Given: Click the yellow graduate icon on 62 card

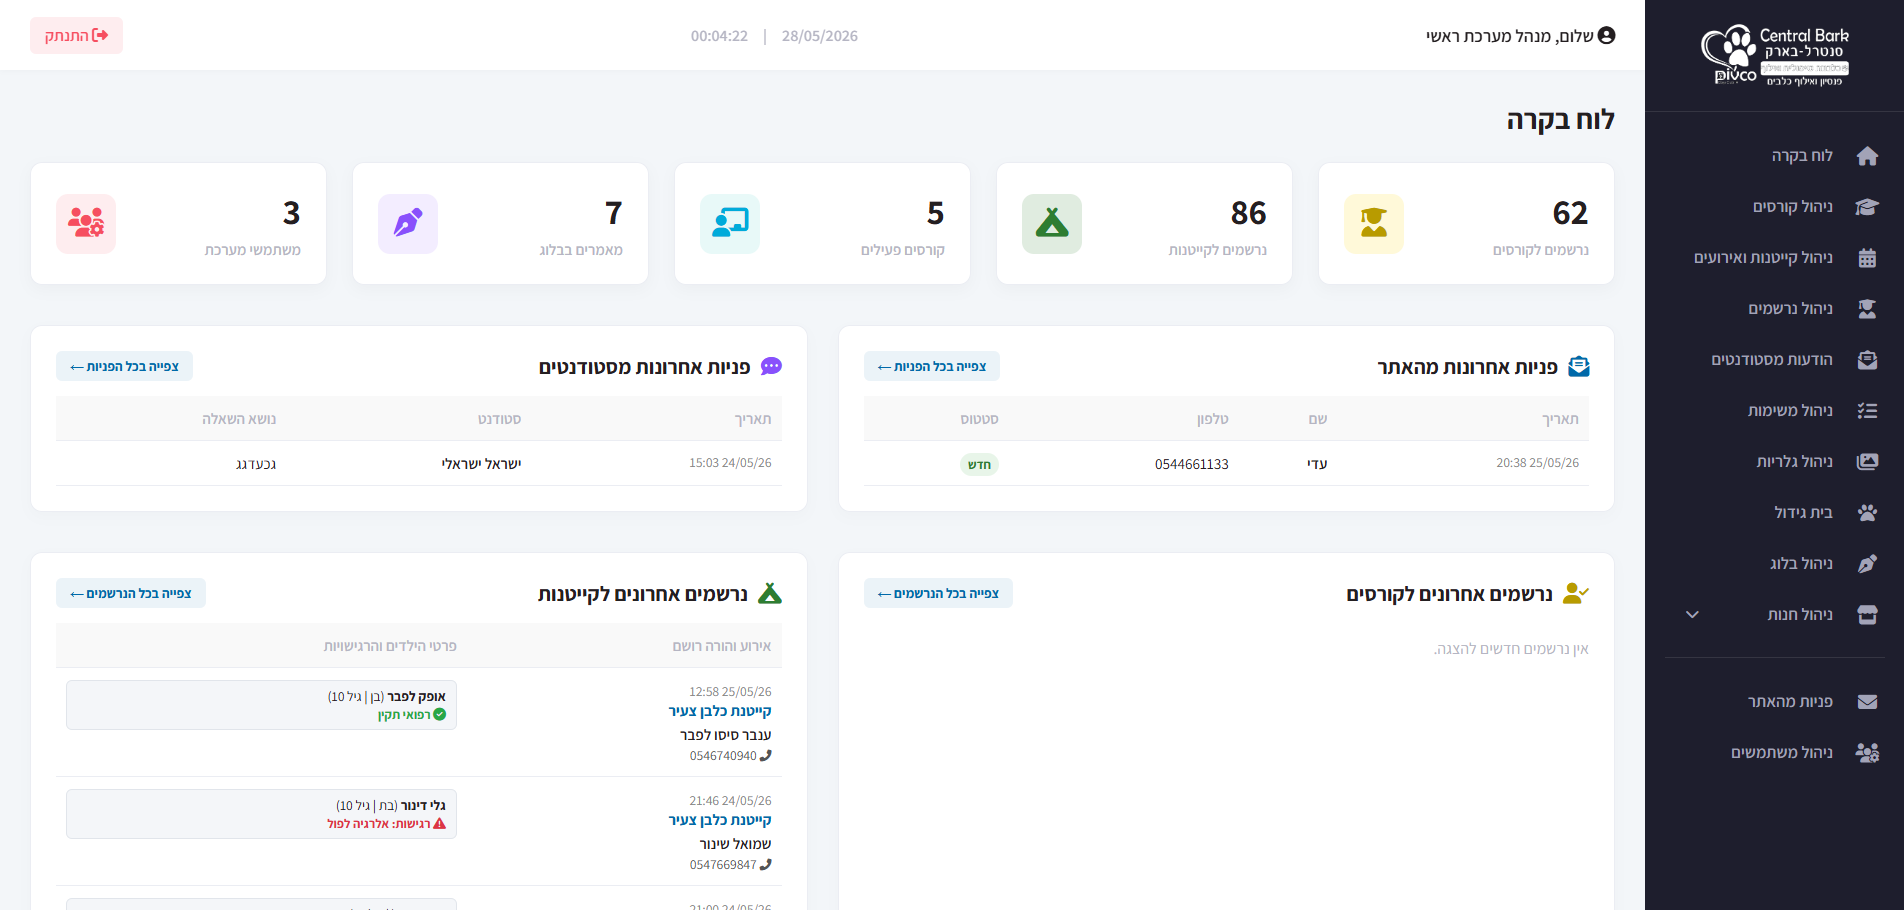Looking at the screenshot, I should tap(1374, 224).
